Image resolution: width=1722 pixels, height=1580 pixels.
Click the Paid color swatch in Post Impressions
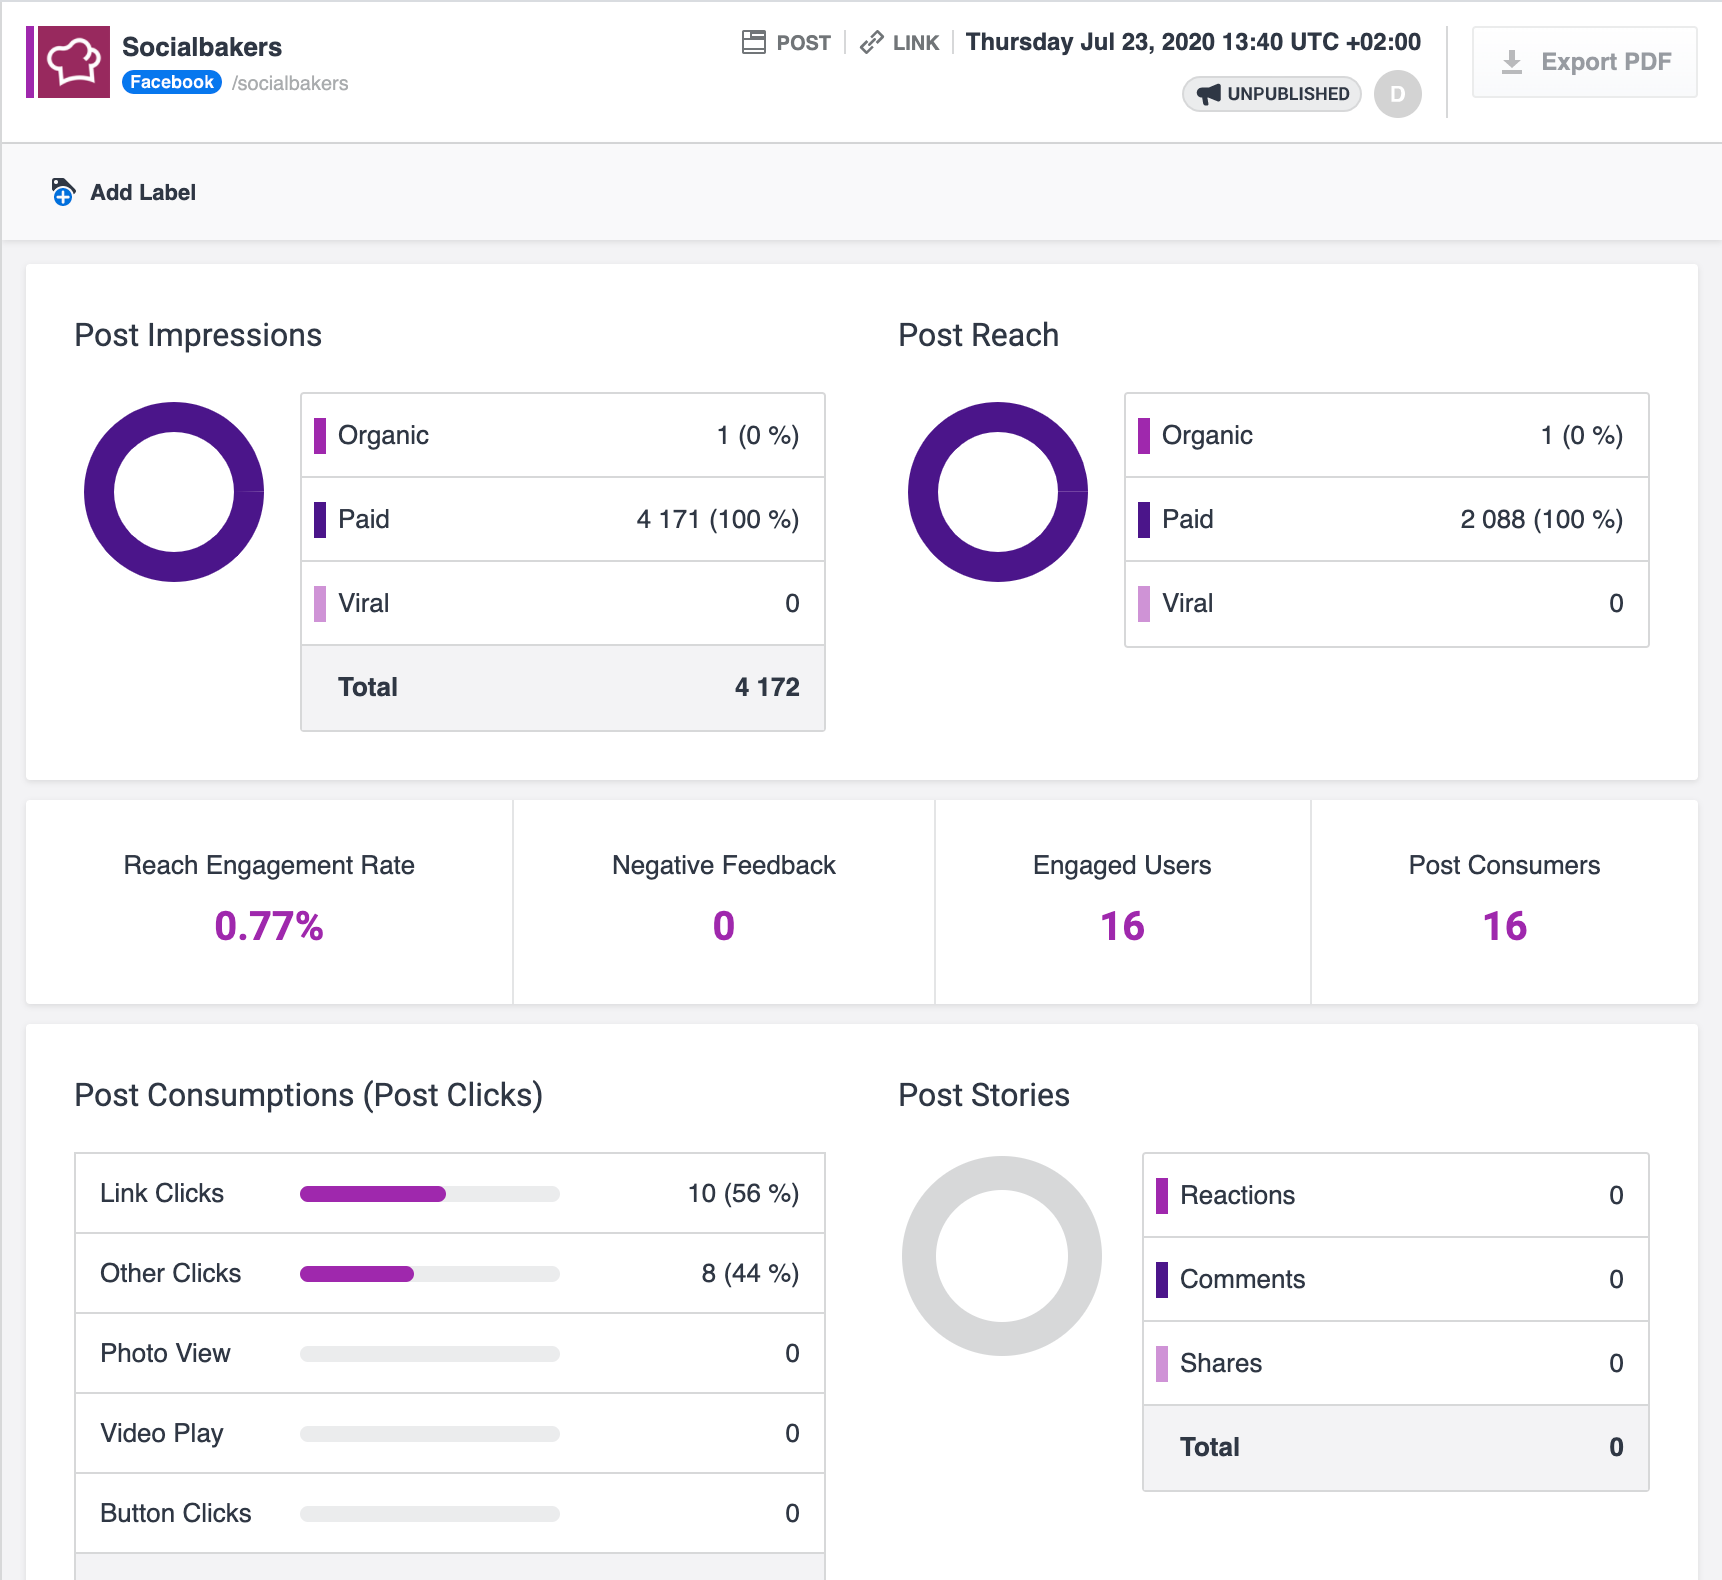click(x=320, y=519)
